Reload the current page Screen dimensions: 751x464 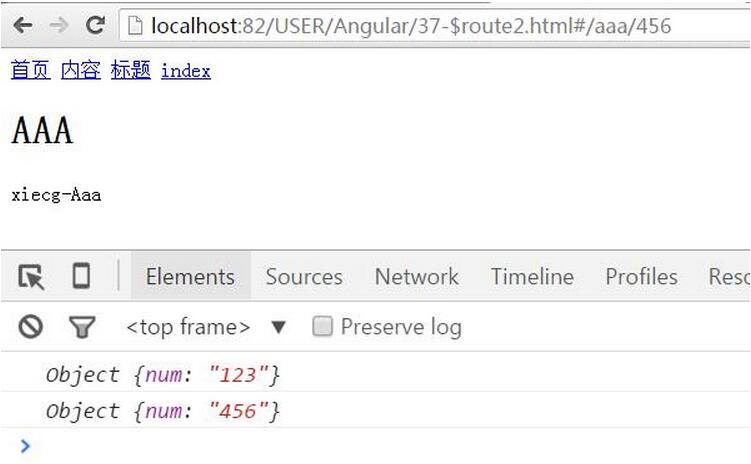point(95,25)
